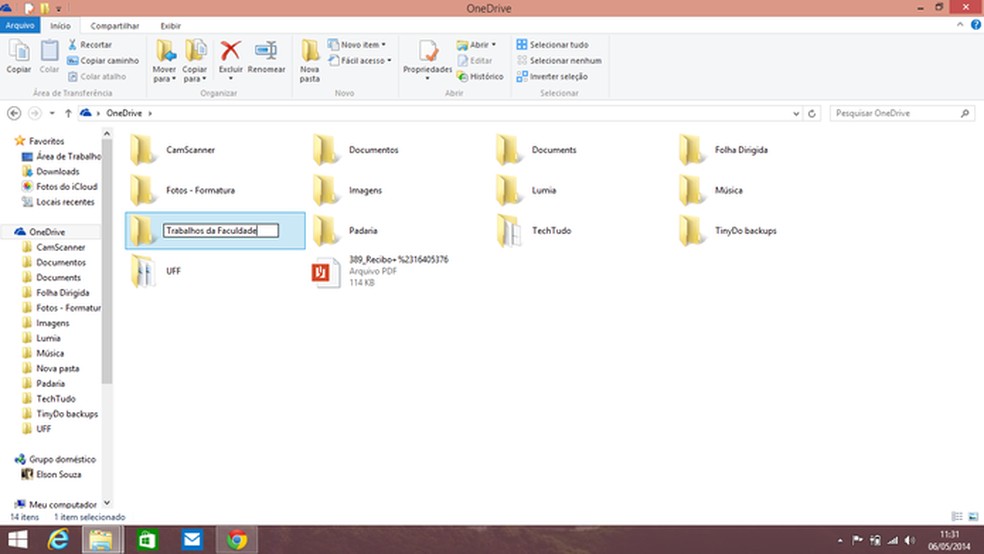The image size is (984, 554).
Task: Switch to large icons view
Action: [x=973, y=516]
